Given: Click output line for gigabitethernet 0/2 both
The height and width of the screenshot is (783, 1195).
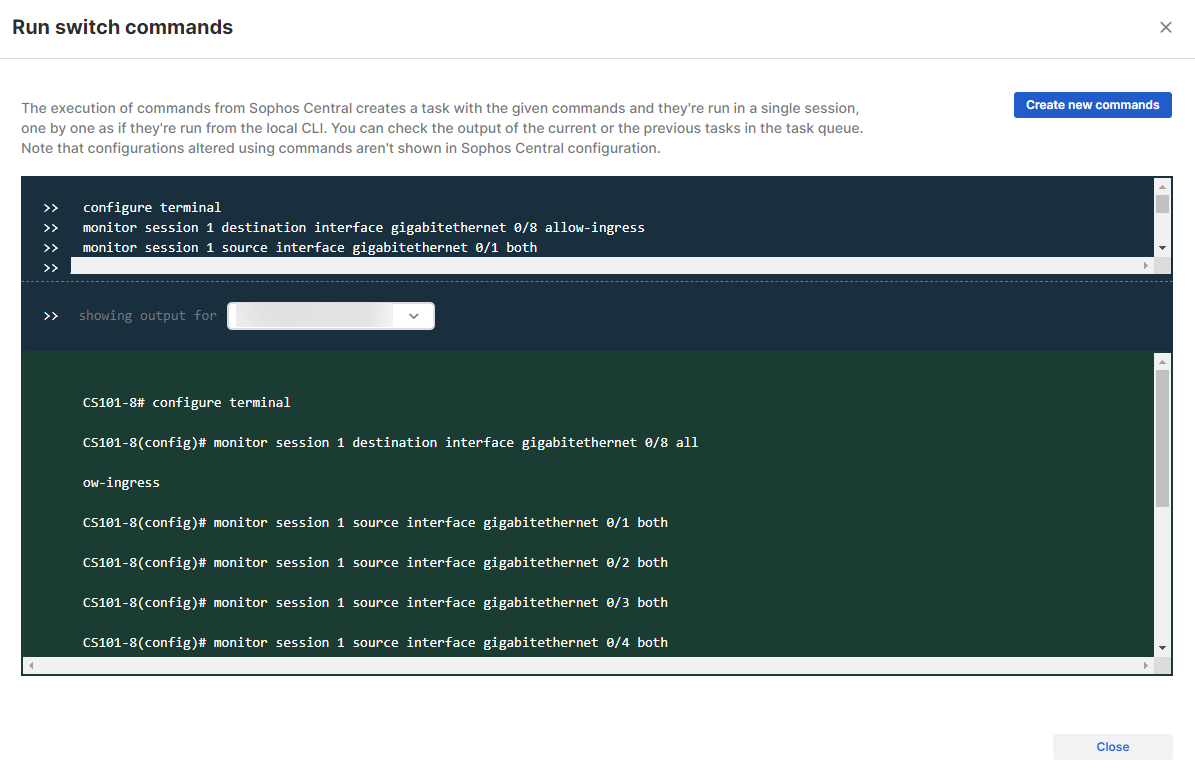Looking at the screenshot, I should pyautogui.click(x=375, y=562).
